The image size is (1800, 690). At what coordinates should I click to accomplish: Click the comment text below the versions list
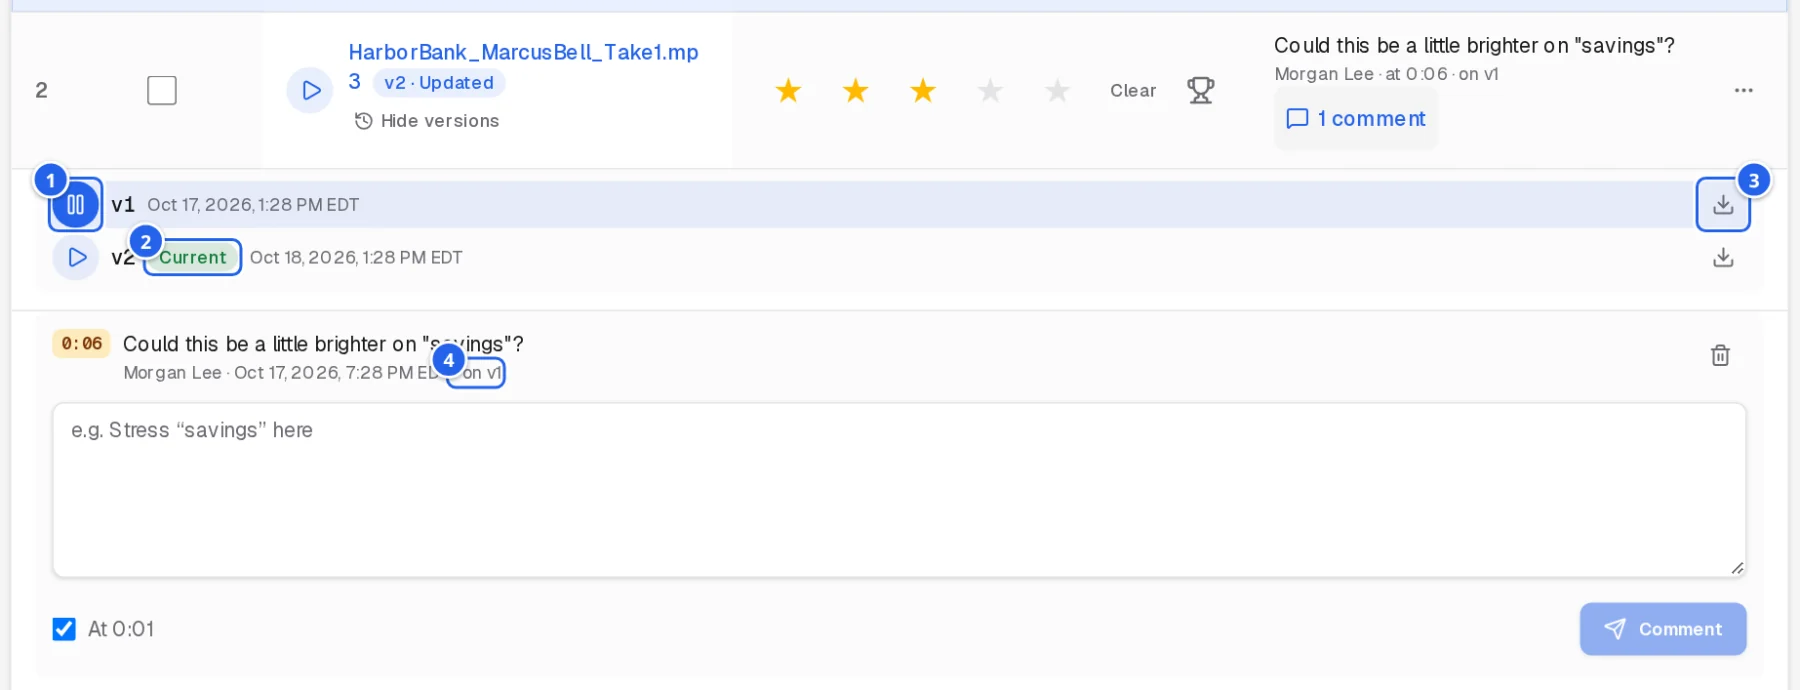(323, 344)
